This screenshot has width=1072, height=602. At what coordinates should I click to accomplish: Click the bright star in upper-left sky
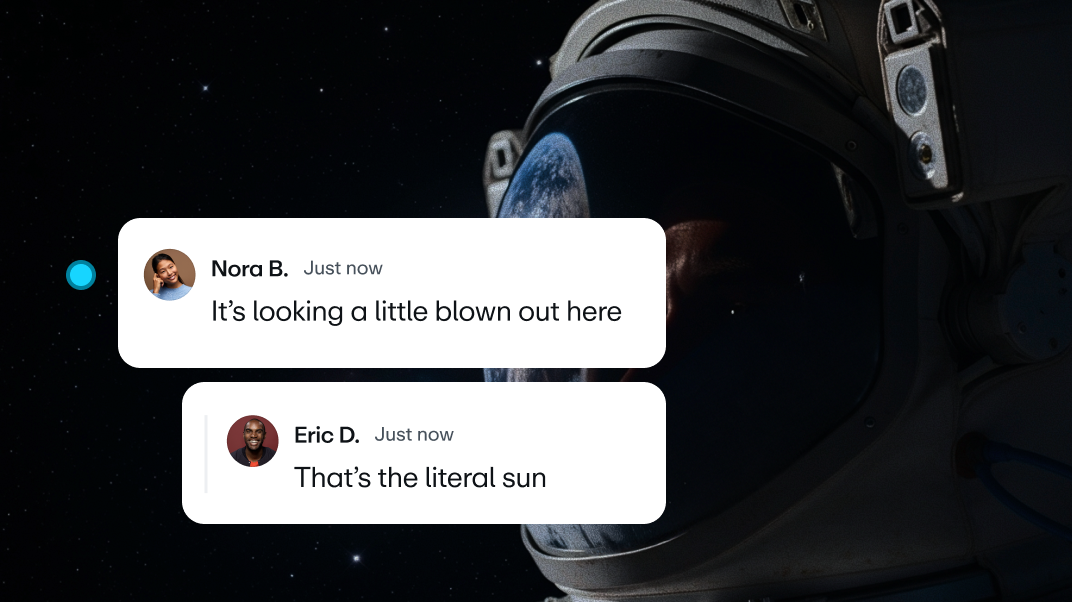click(205, 87)
